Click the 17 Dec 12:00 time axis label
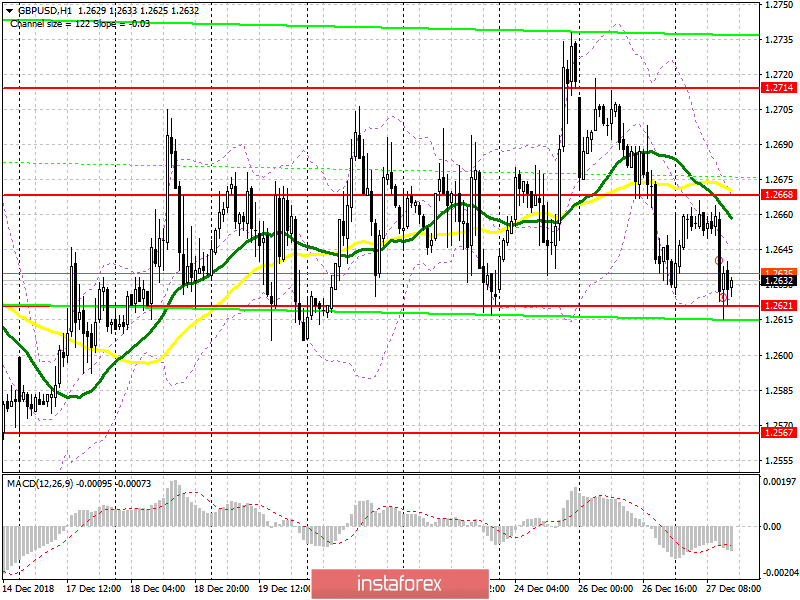 [94, 588]
